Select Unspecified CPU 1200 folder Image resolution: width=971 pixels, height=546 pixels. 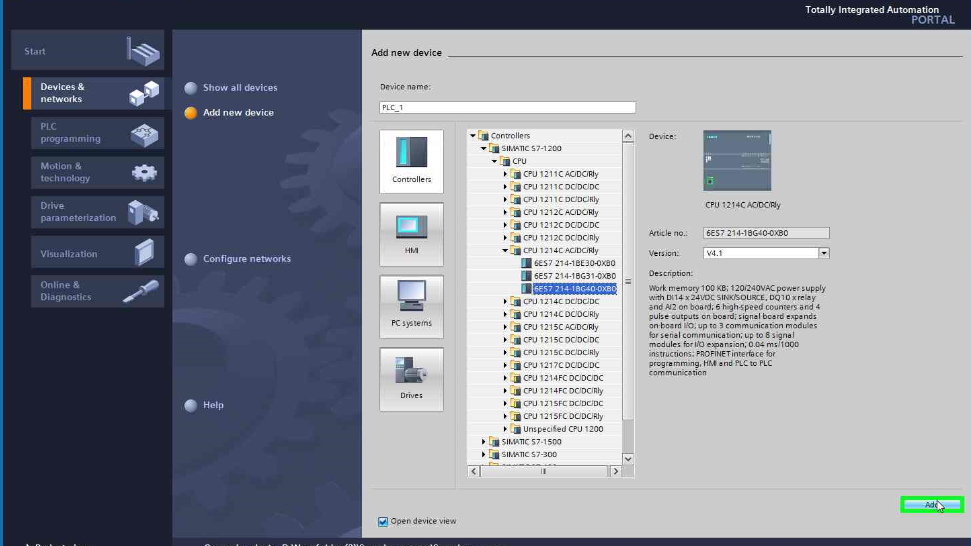tap(563, 429)
